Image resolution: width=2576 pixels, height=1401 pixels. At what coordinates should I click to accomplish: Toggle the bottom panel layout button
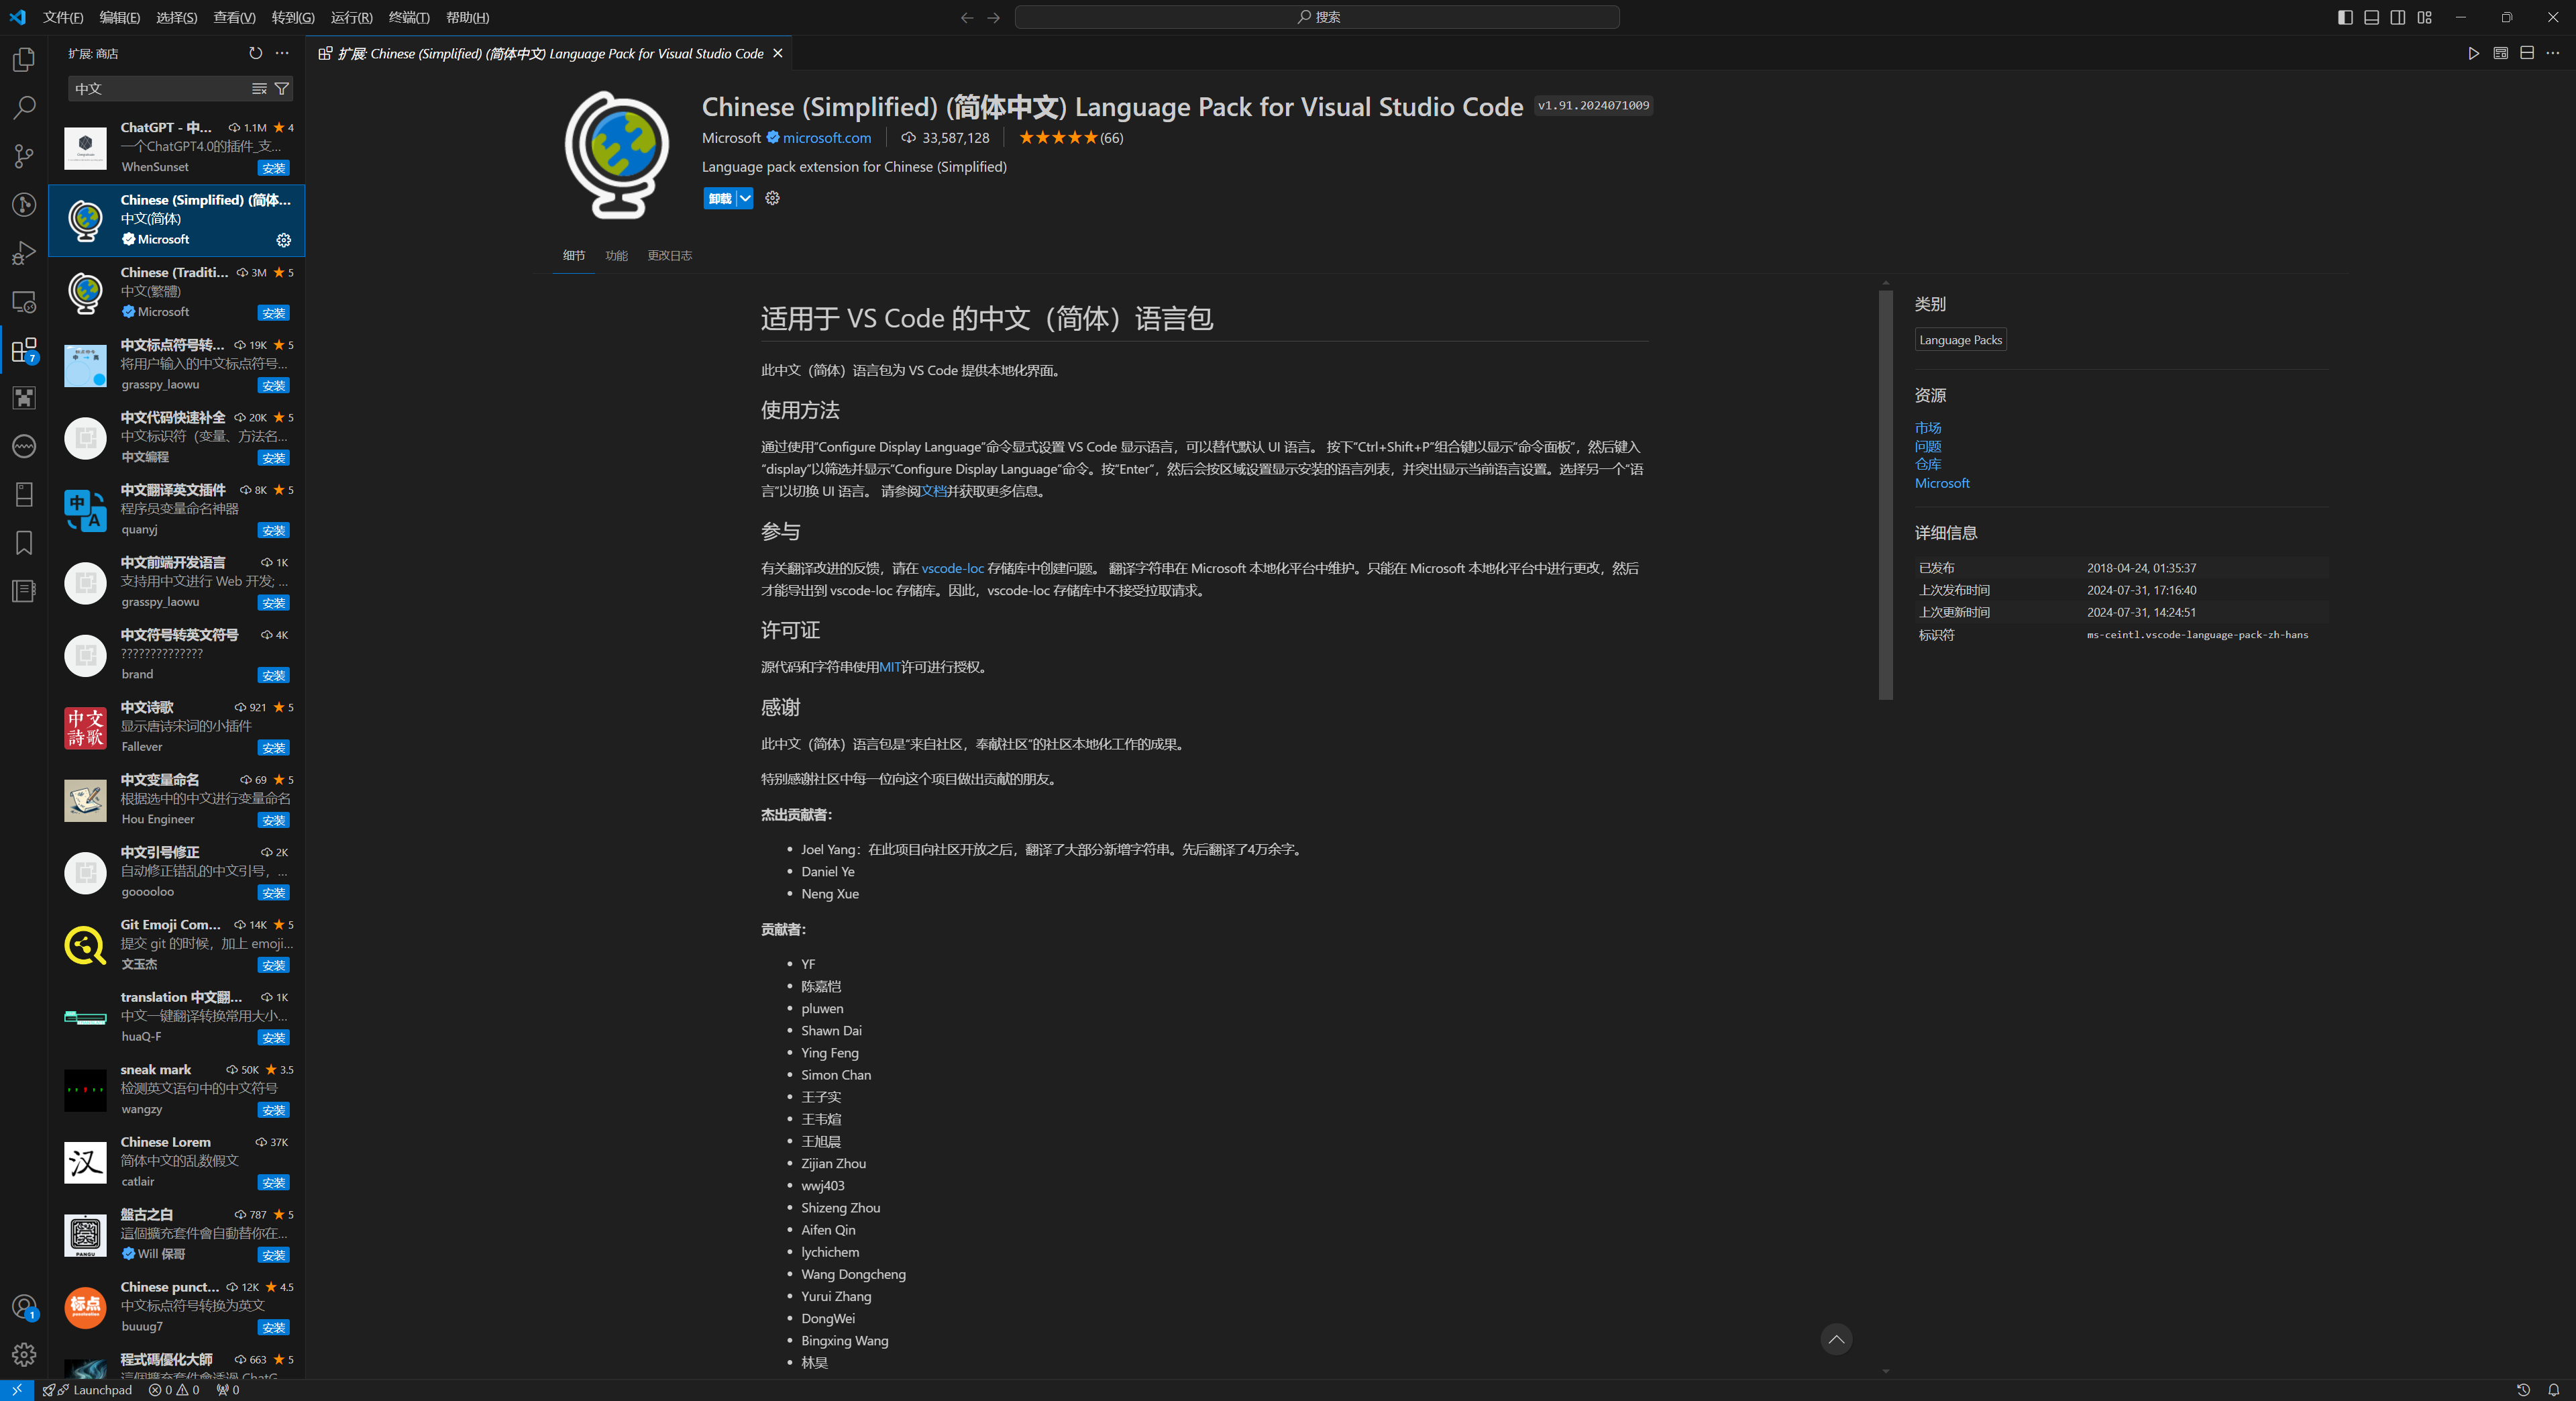[2371, 17]
